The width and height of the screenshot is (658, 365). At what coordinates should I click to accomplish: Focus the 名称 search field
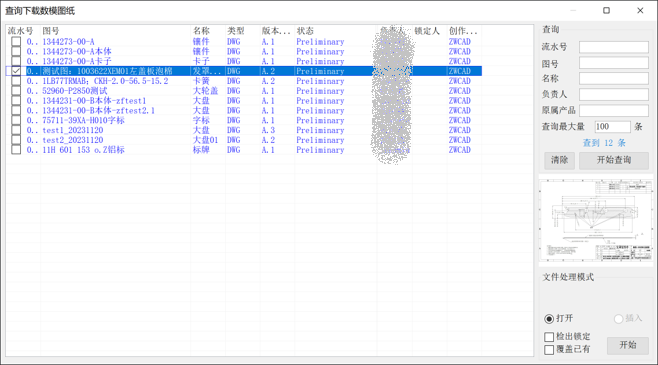click(614, 78)
